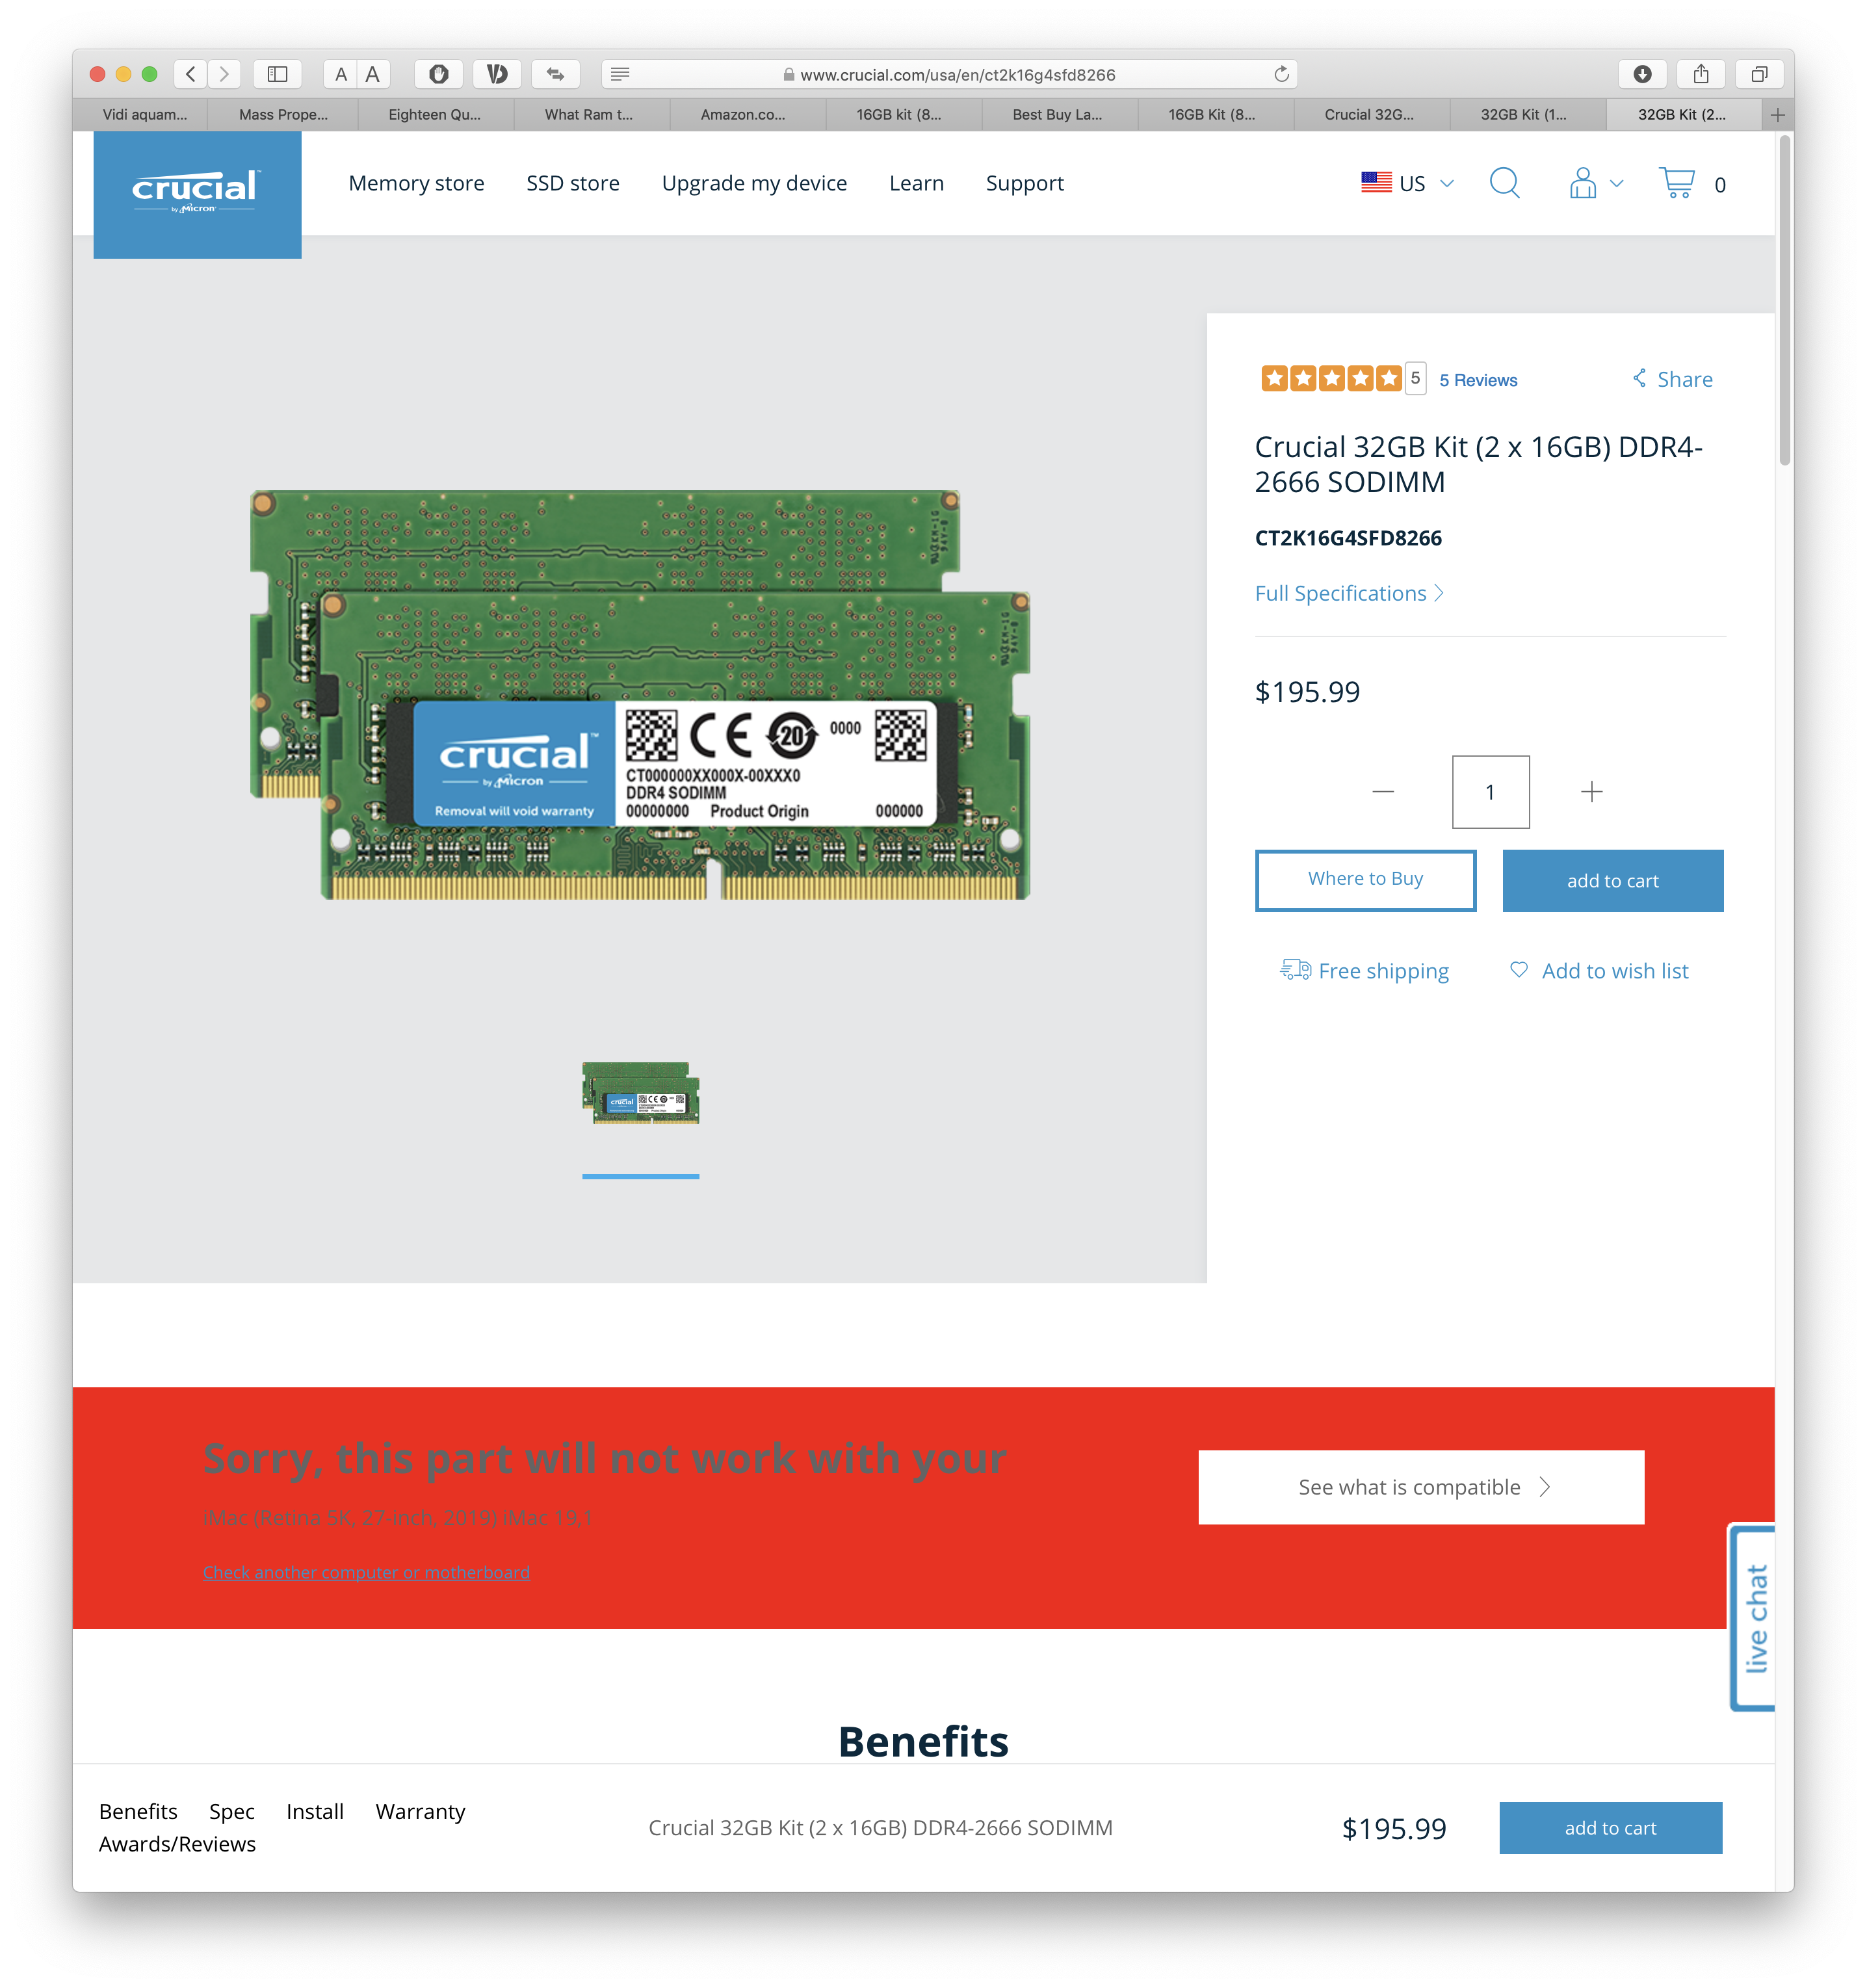Click the V extension icon in toolbar
The height and width of the screenshot is (1988, 1867).
497,74
